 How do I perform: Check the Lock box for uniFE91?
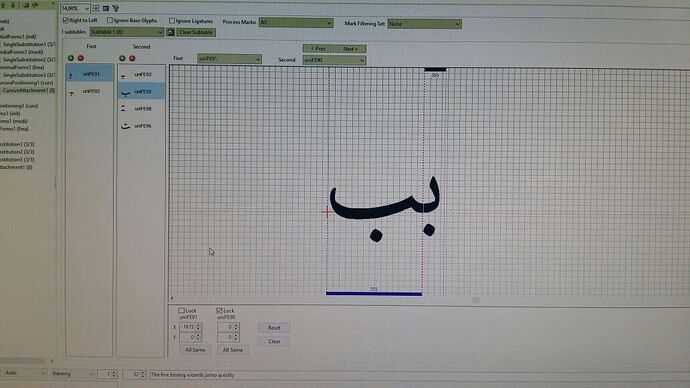181,311
